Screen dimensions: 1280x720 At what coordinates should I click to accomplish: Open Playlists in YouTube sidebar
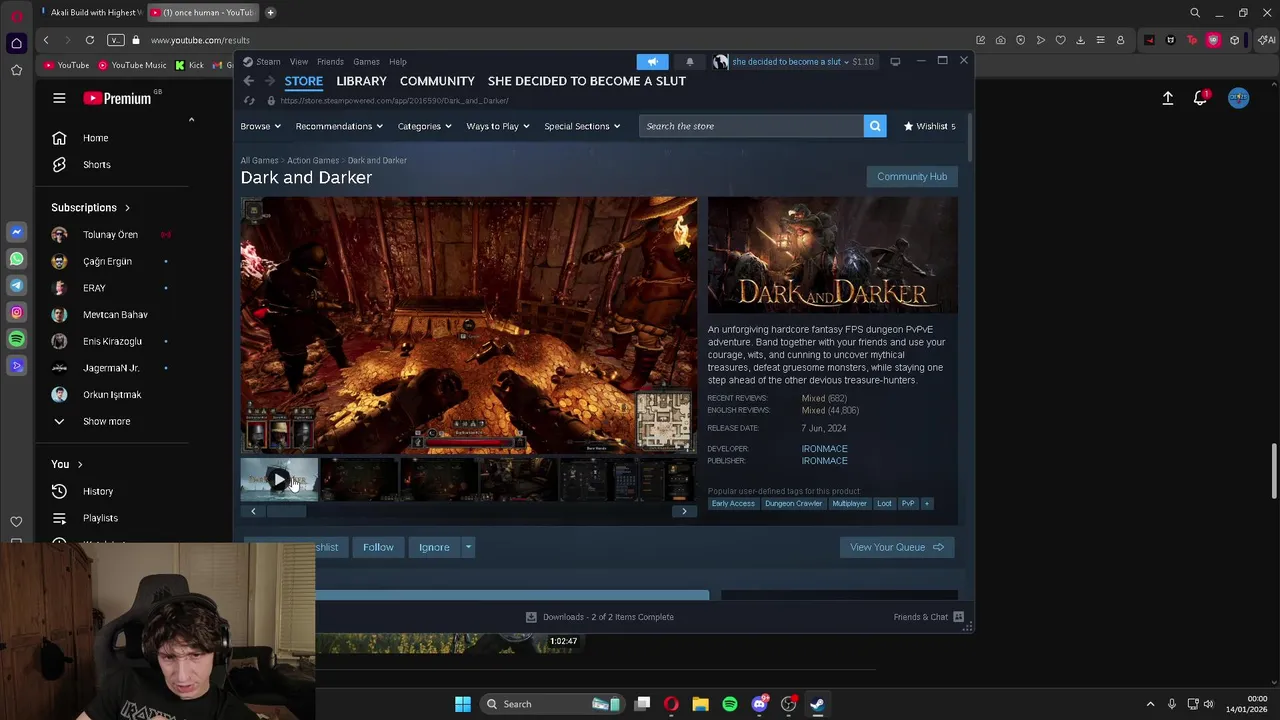pyautogui.click(x=100, y=518)
